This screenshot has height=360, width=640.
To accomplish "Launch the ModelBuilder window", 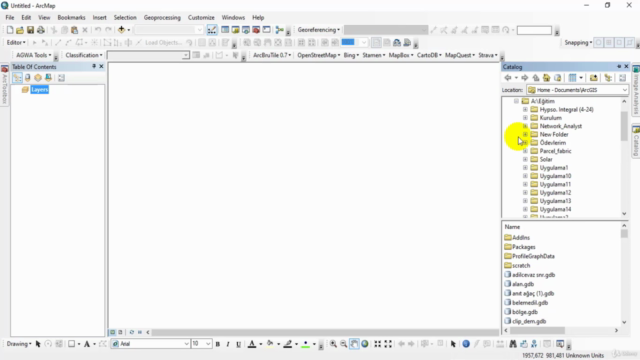I will click(x=280, y=30).
